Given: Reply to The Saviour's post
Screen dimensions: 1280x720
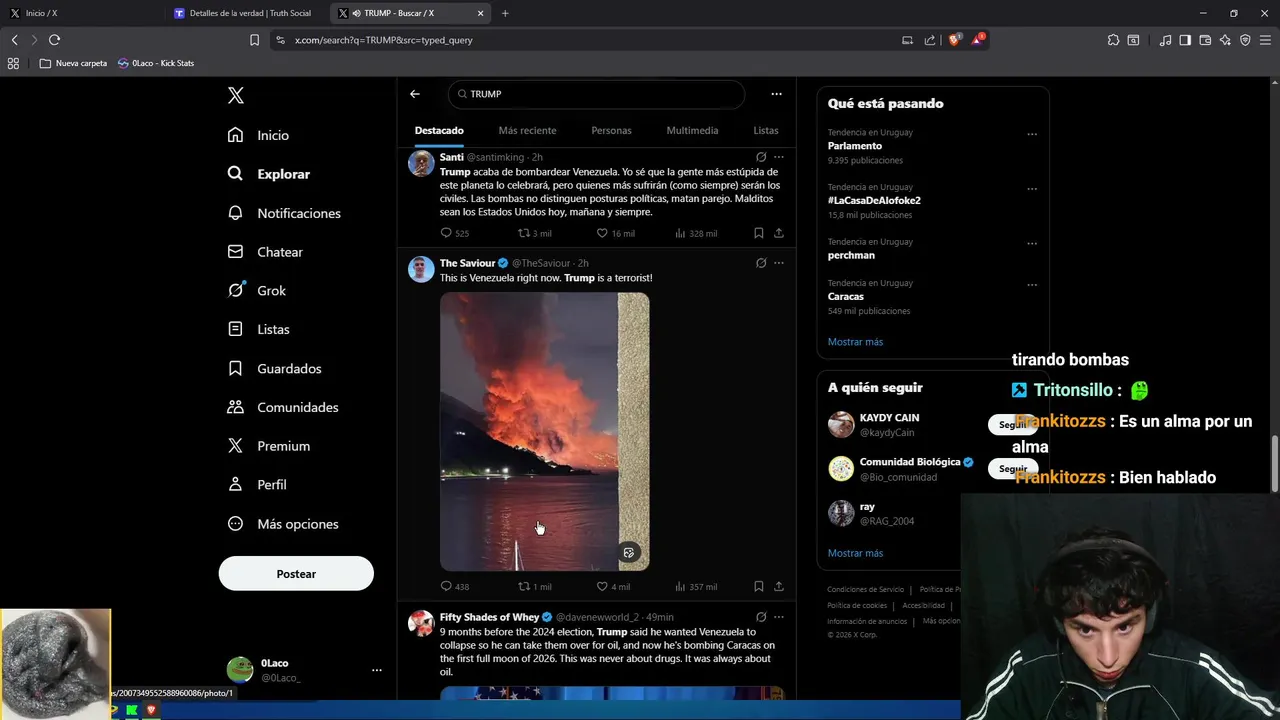Looking at the screenshot, I should coord(454,587).
